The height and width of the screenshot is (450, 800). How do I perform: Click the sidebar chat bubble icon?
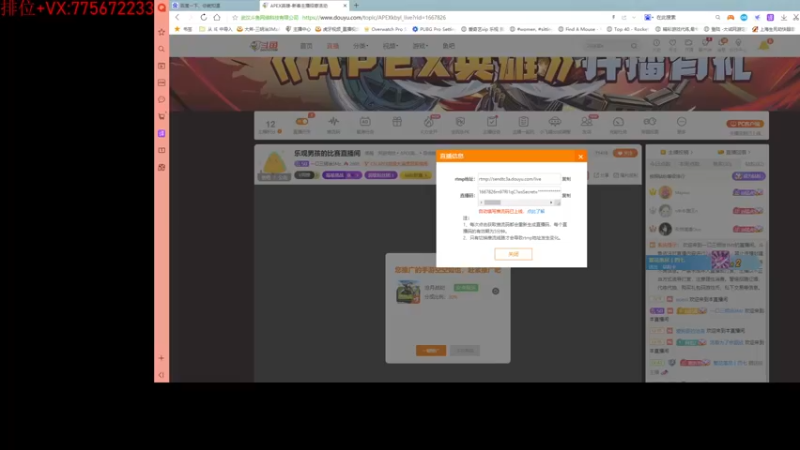click(161, 99)
